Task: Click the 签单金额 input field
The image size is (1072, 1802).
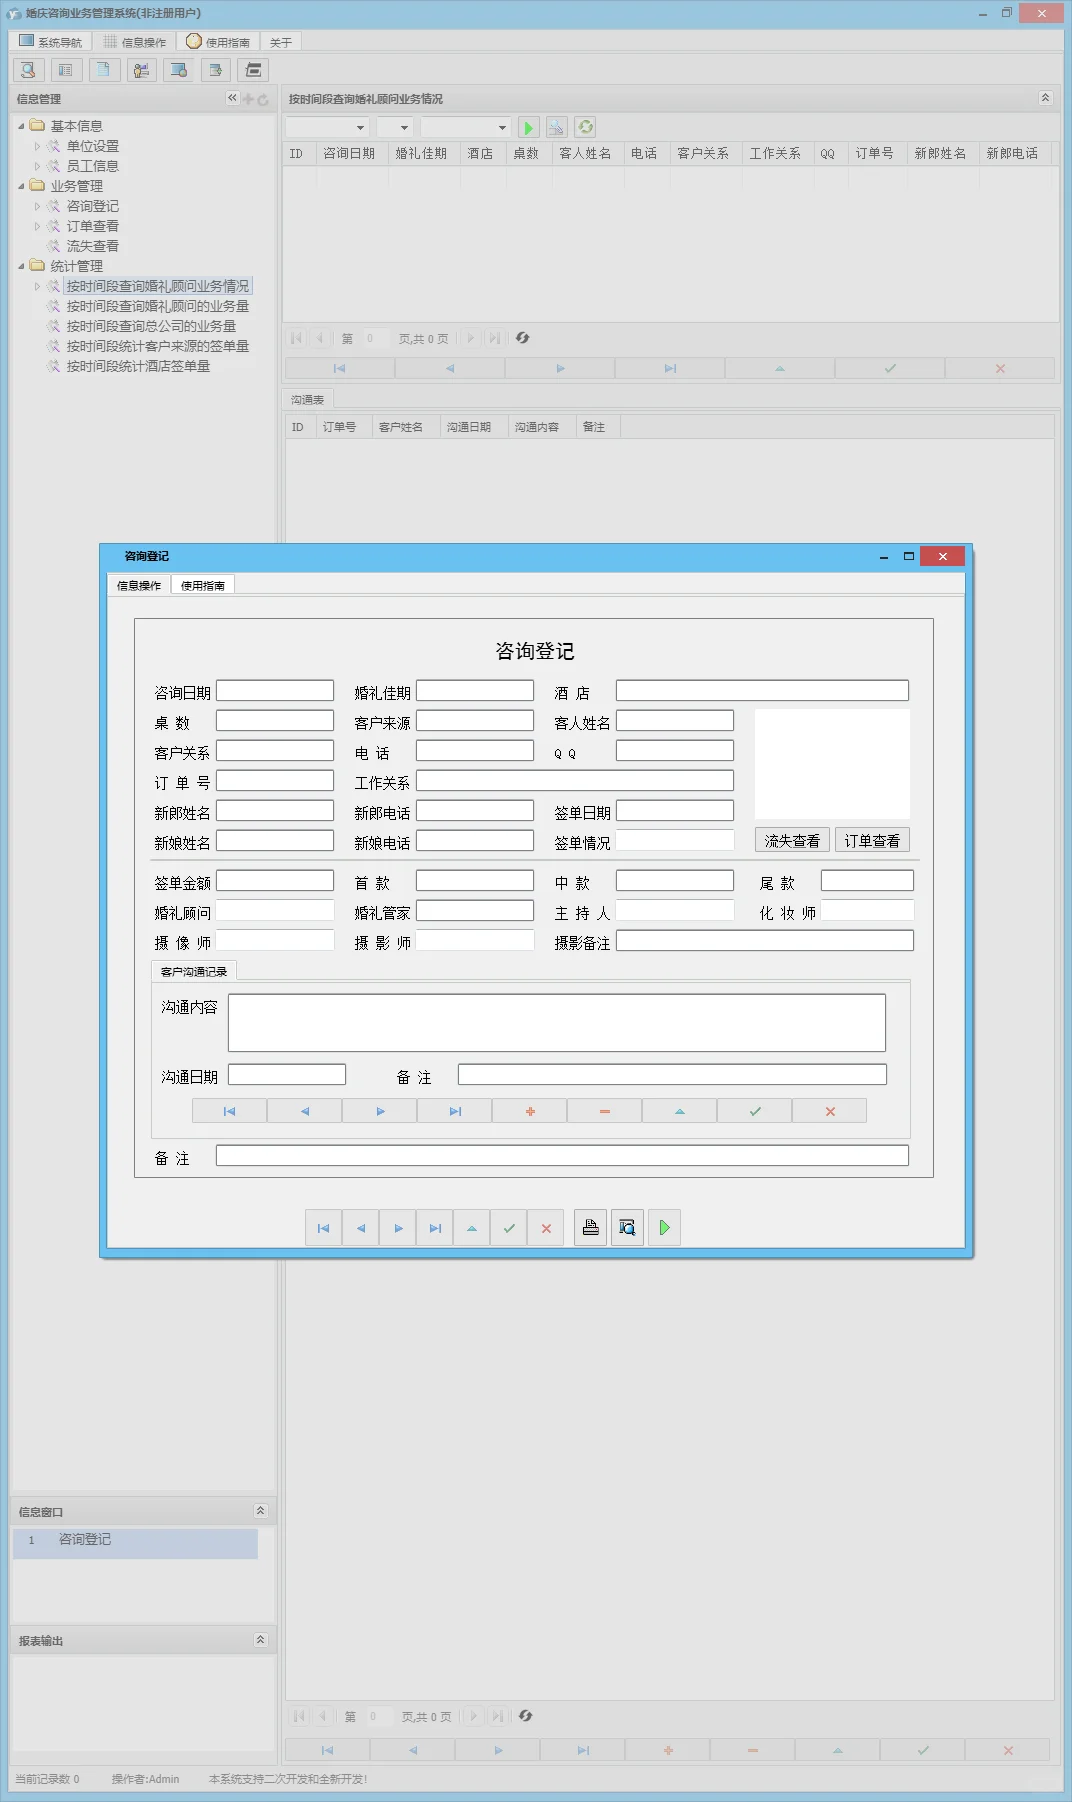Action: [275, 881]
